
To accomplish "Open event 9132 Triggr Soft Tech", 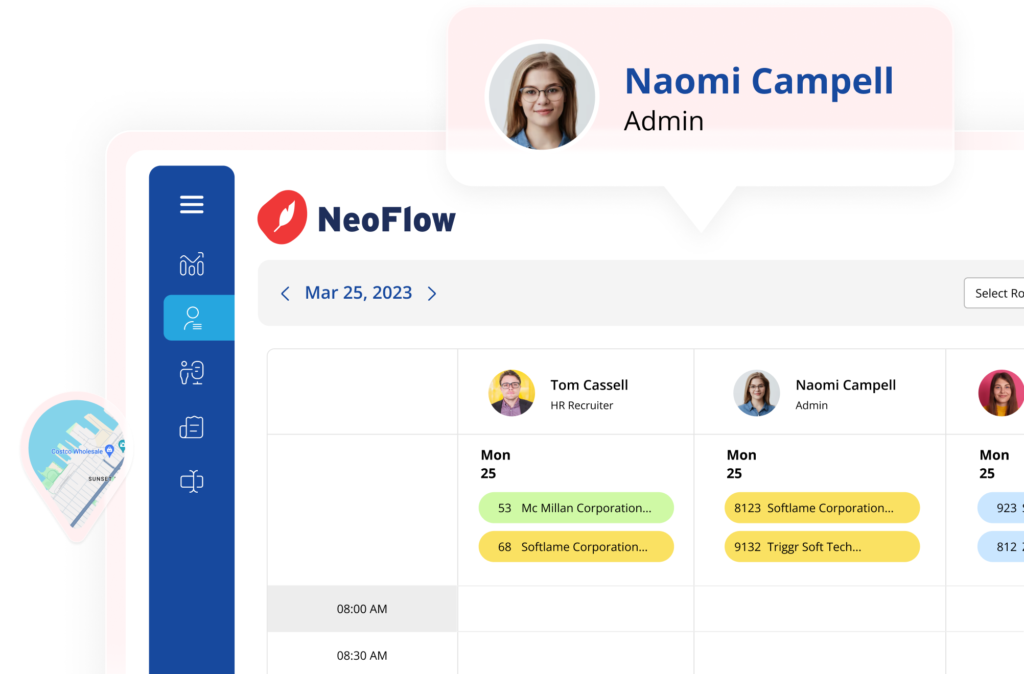I will (821, 547).
